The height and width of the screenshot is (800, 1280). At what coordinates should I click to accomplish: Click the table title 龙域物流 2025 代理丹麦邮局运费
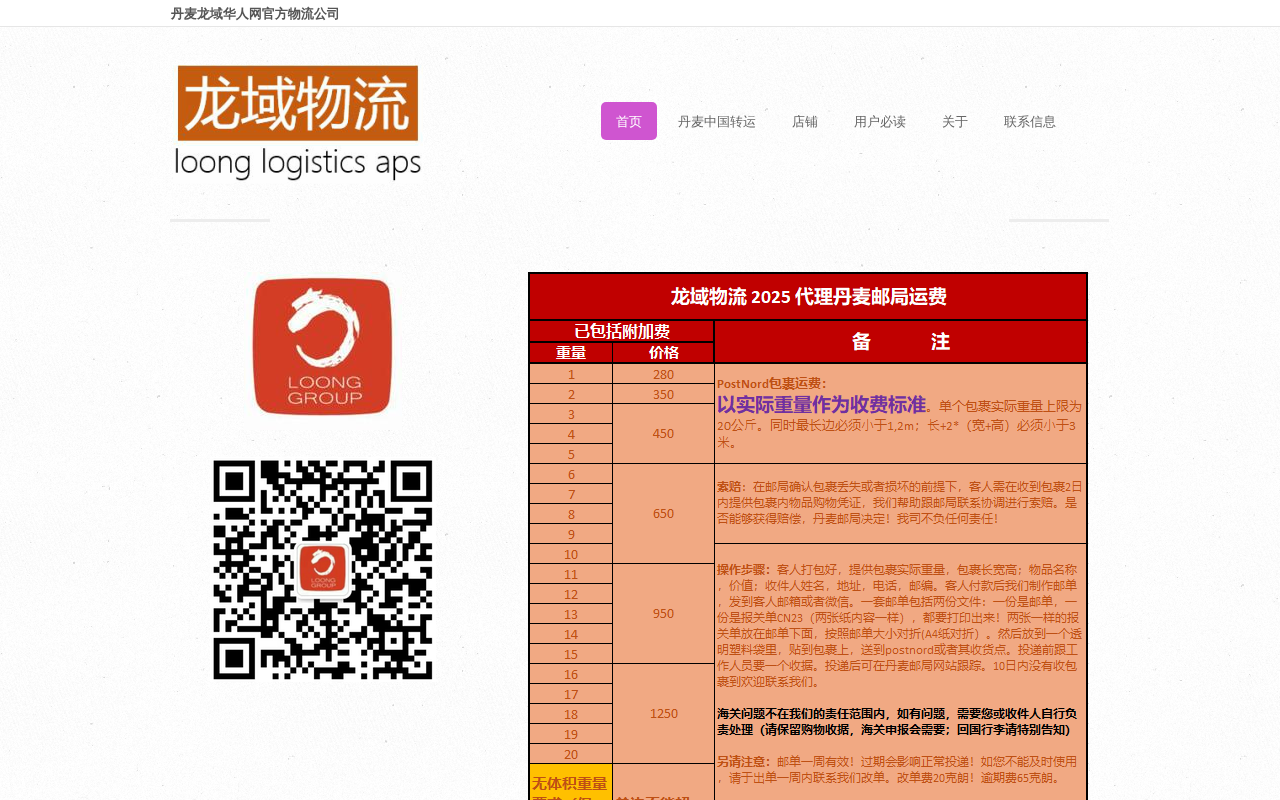808,297
